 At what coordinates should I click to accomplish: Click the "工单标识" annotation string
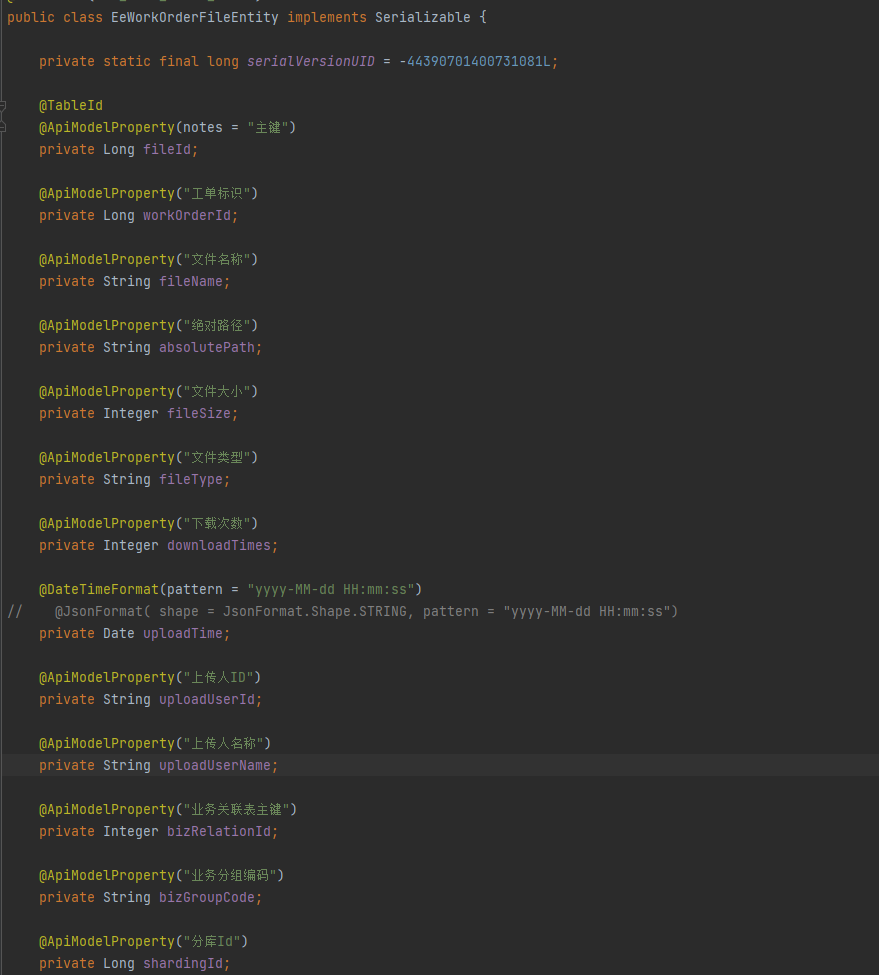217,193
